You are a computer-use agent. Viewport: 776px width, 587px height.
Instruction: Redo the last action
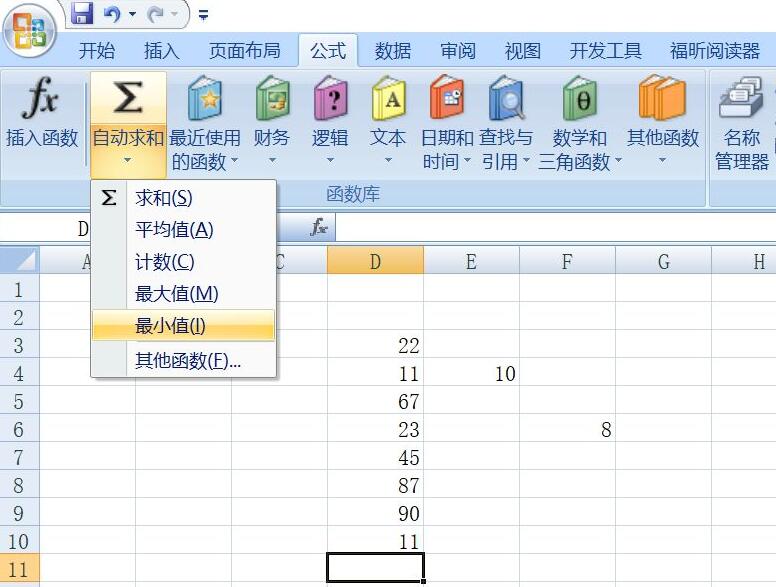coord(156,14)
